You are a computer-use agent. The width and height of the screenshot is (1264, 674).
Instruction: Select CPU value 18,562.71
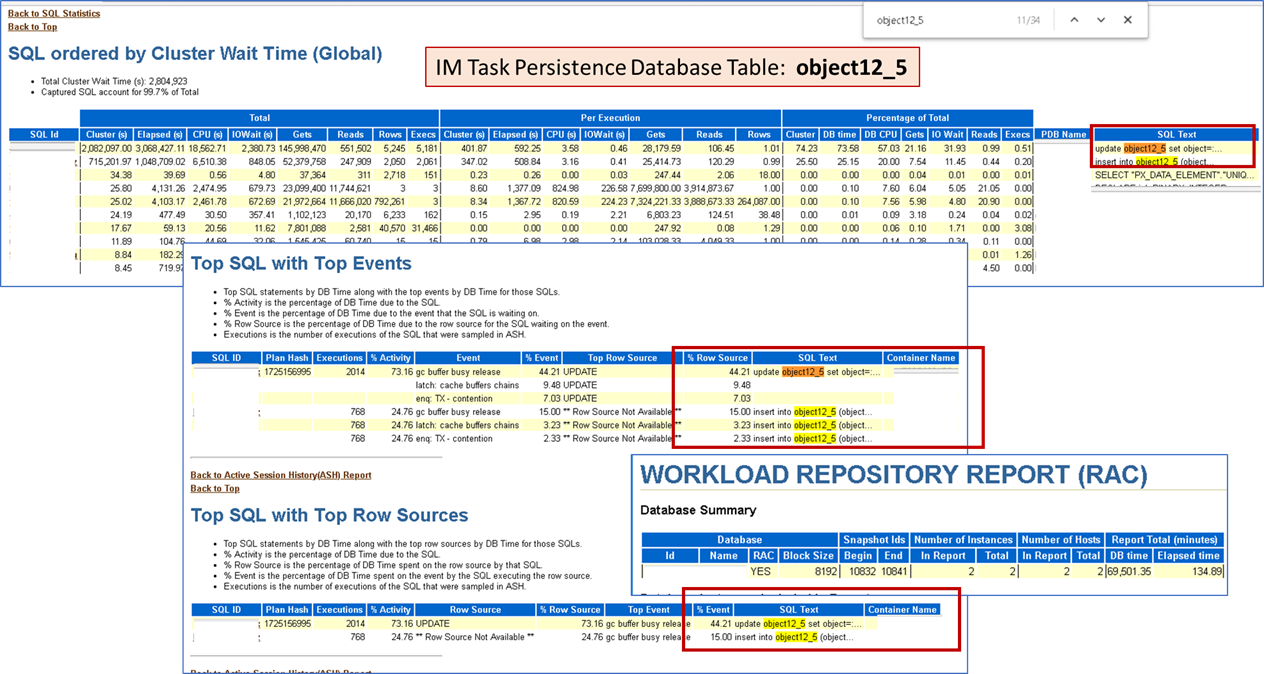207,149
